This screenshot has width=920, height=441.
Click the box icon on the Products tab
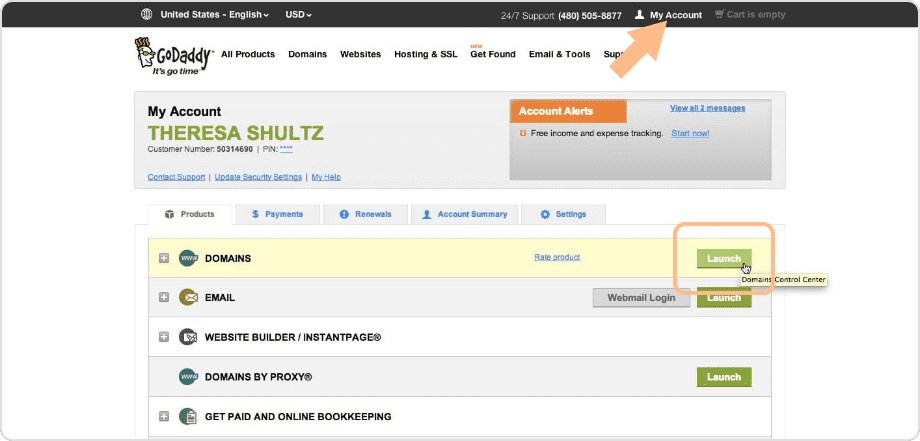(170, 215)
